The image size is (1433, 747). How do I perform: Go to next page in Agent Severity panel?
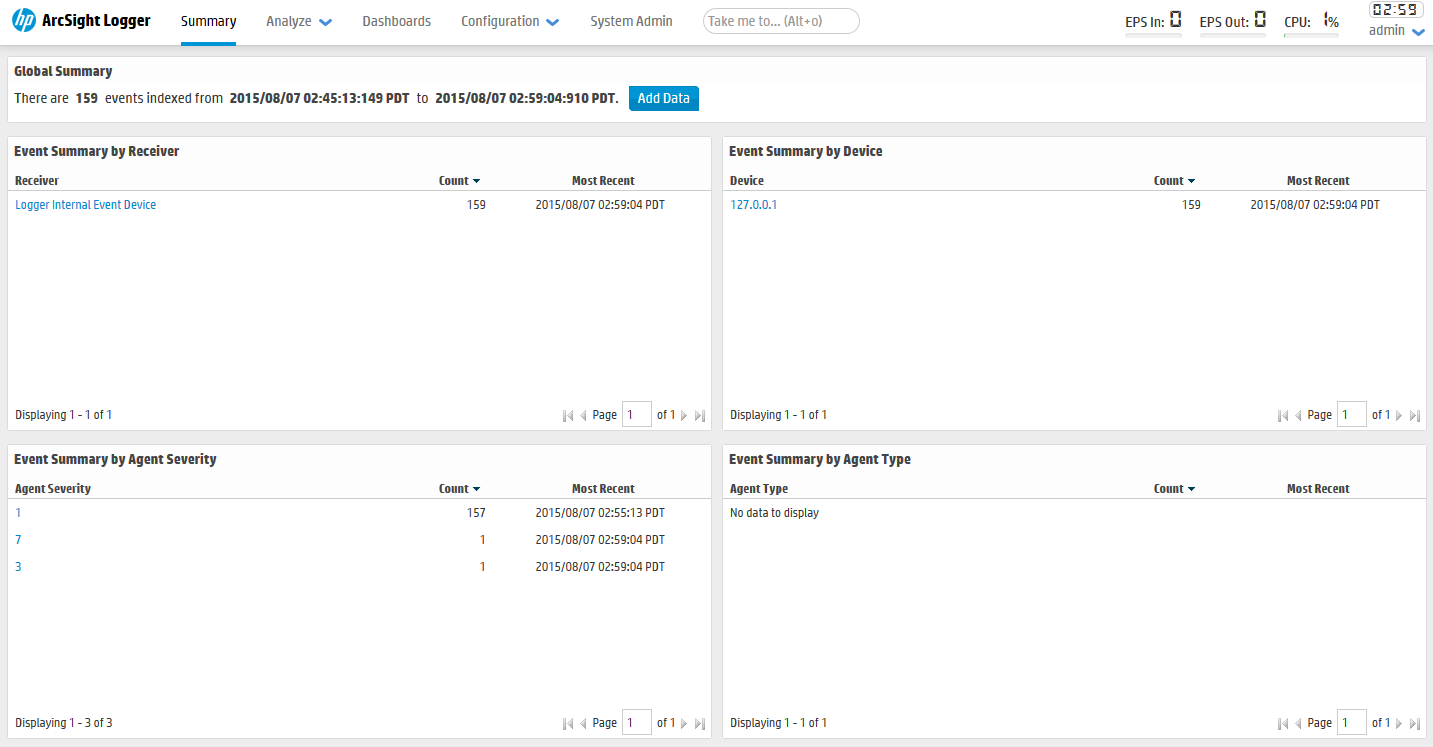pos(684,723)
